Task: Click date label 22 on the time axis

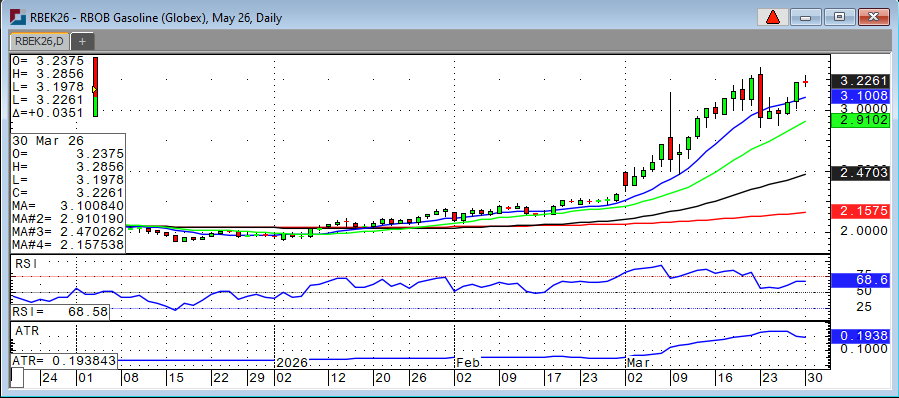Action: click(221, 379)
